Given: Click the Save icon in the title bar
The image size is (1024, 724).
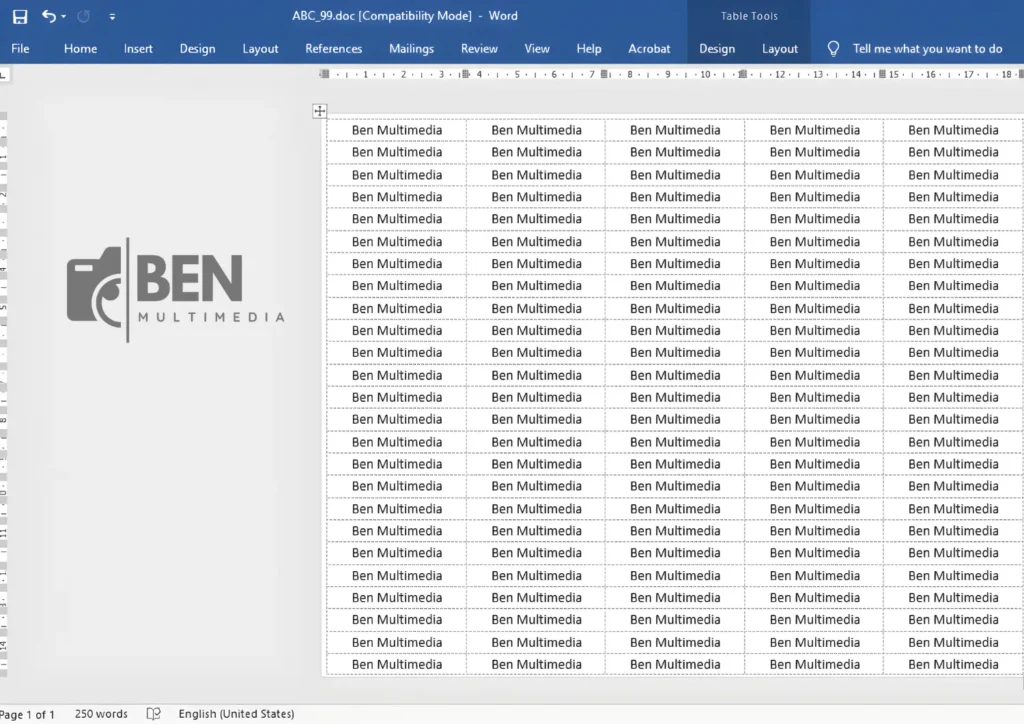Looking at the screenshot, I should coord(20,16).
